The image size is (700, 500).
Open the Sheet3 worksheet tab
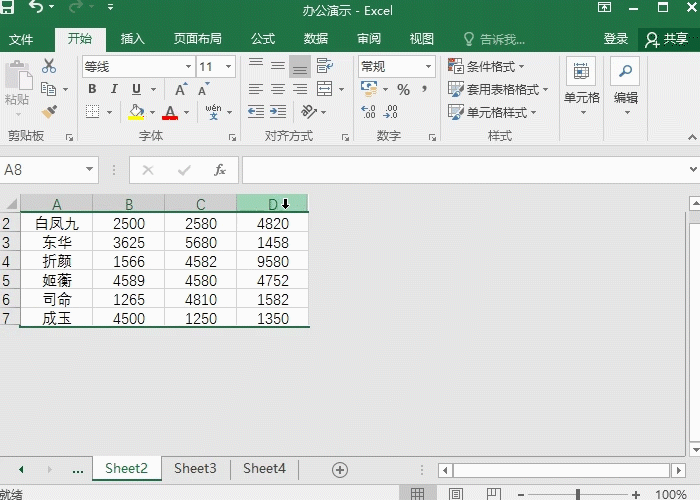point(195,468)
